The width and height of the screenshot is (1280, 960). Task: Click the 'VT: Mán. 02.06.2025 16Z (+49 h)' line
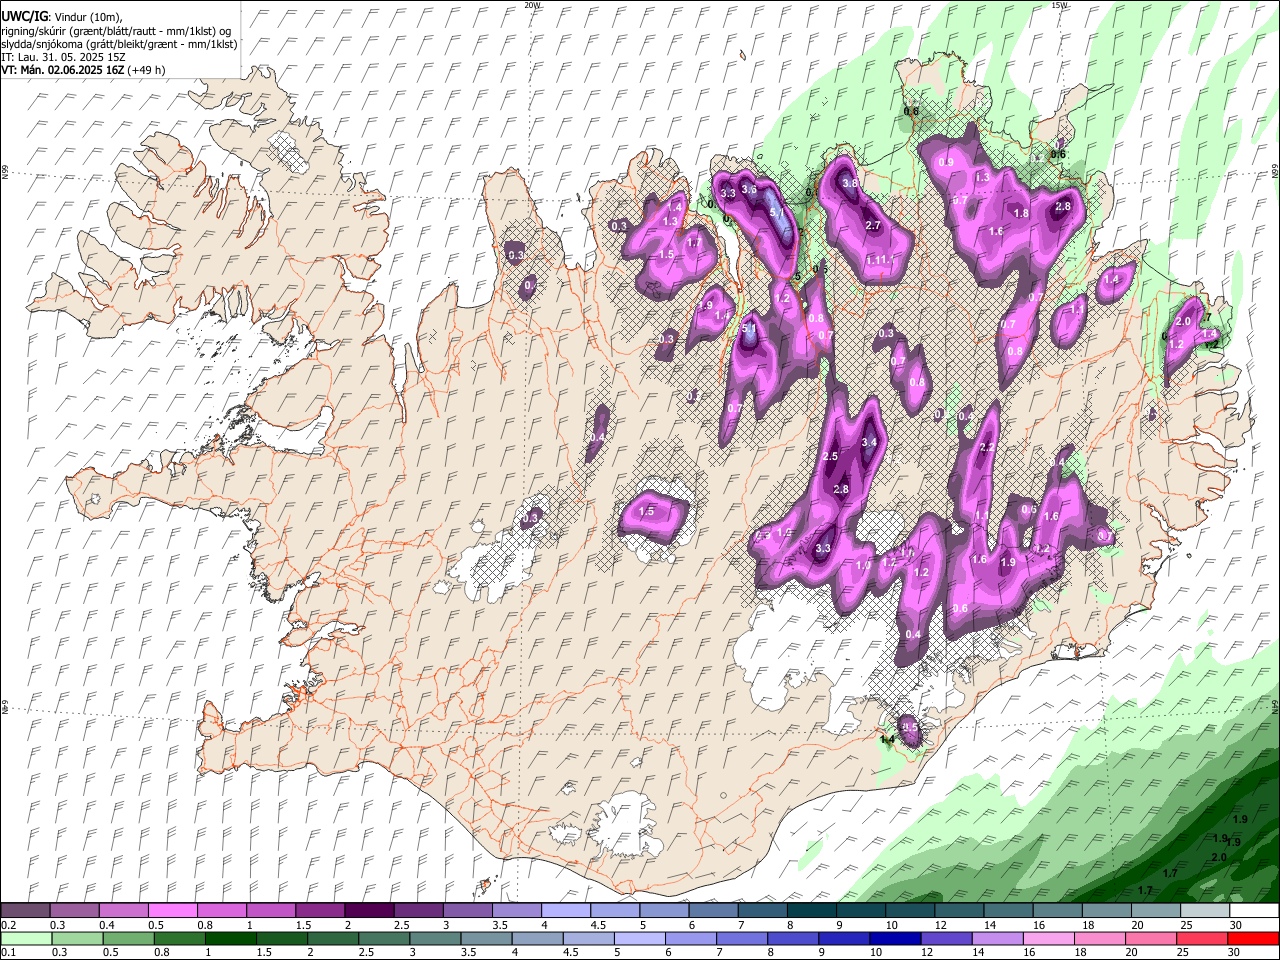tap(84, 70)
